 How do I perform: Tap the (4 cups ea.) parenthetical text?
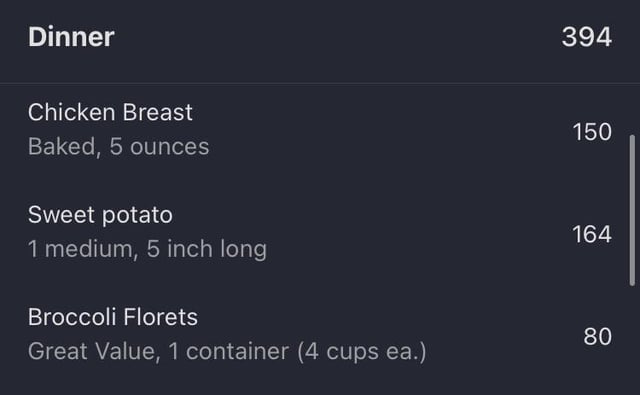click(362, 351)
